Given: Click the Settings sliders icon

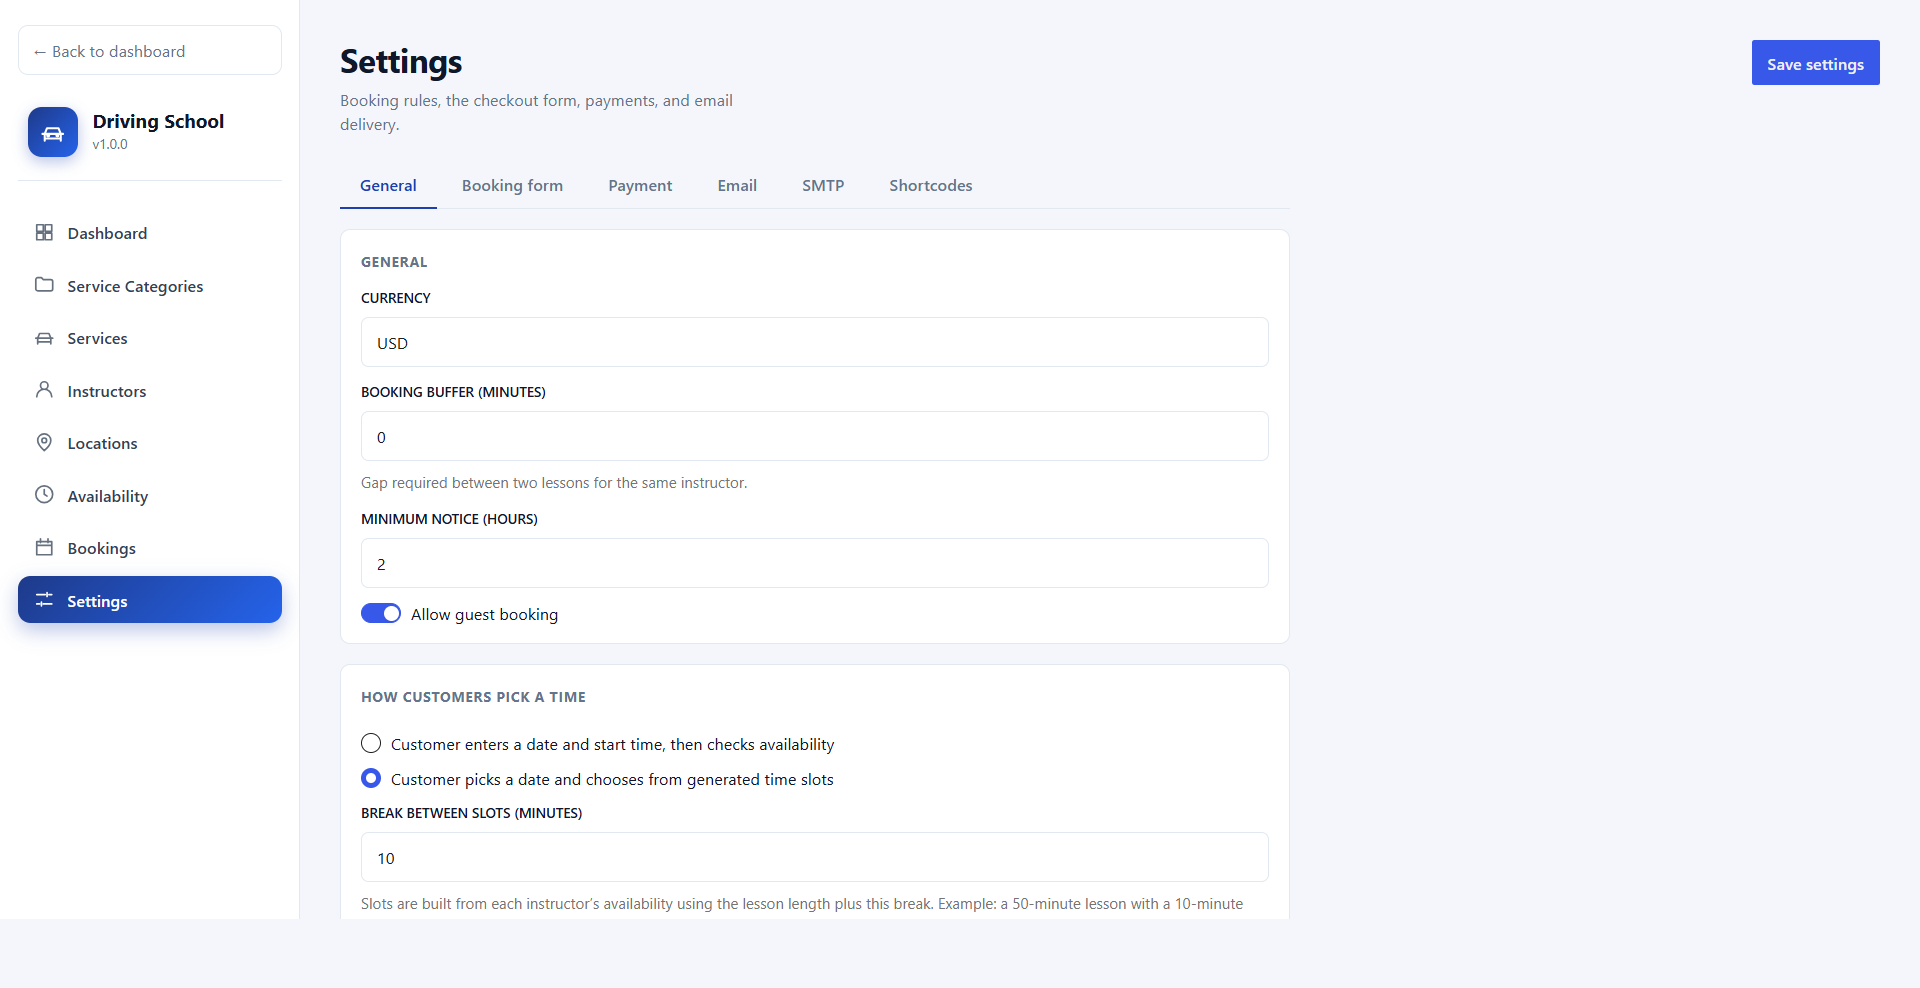Looking at the screenshot, I should pyautogui.click(x=44, y=600).
